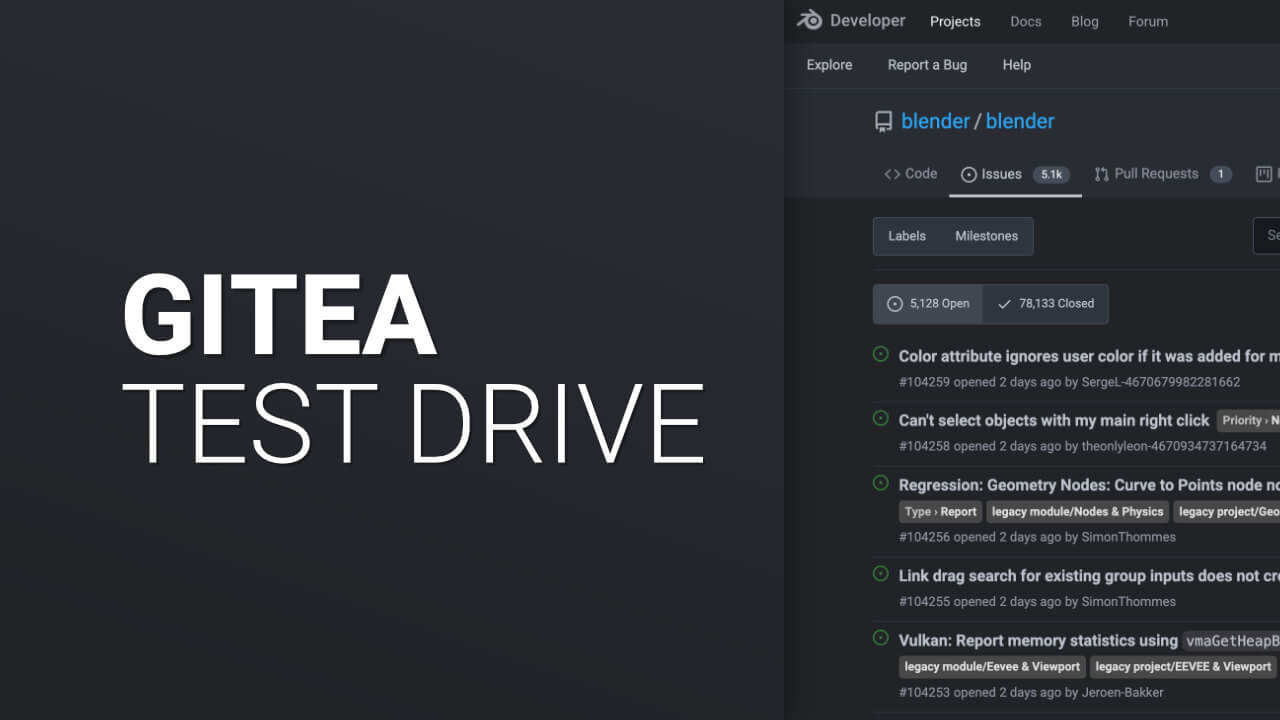Open the Pull Requests tab

pyautogui.click(x=1155, y=174)
